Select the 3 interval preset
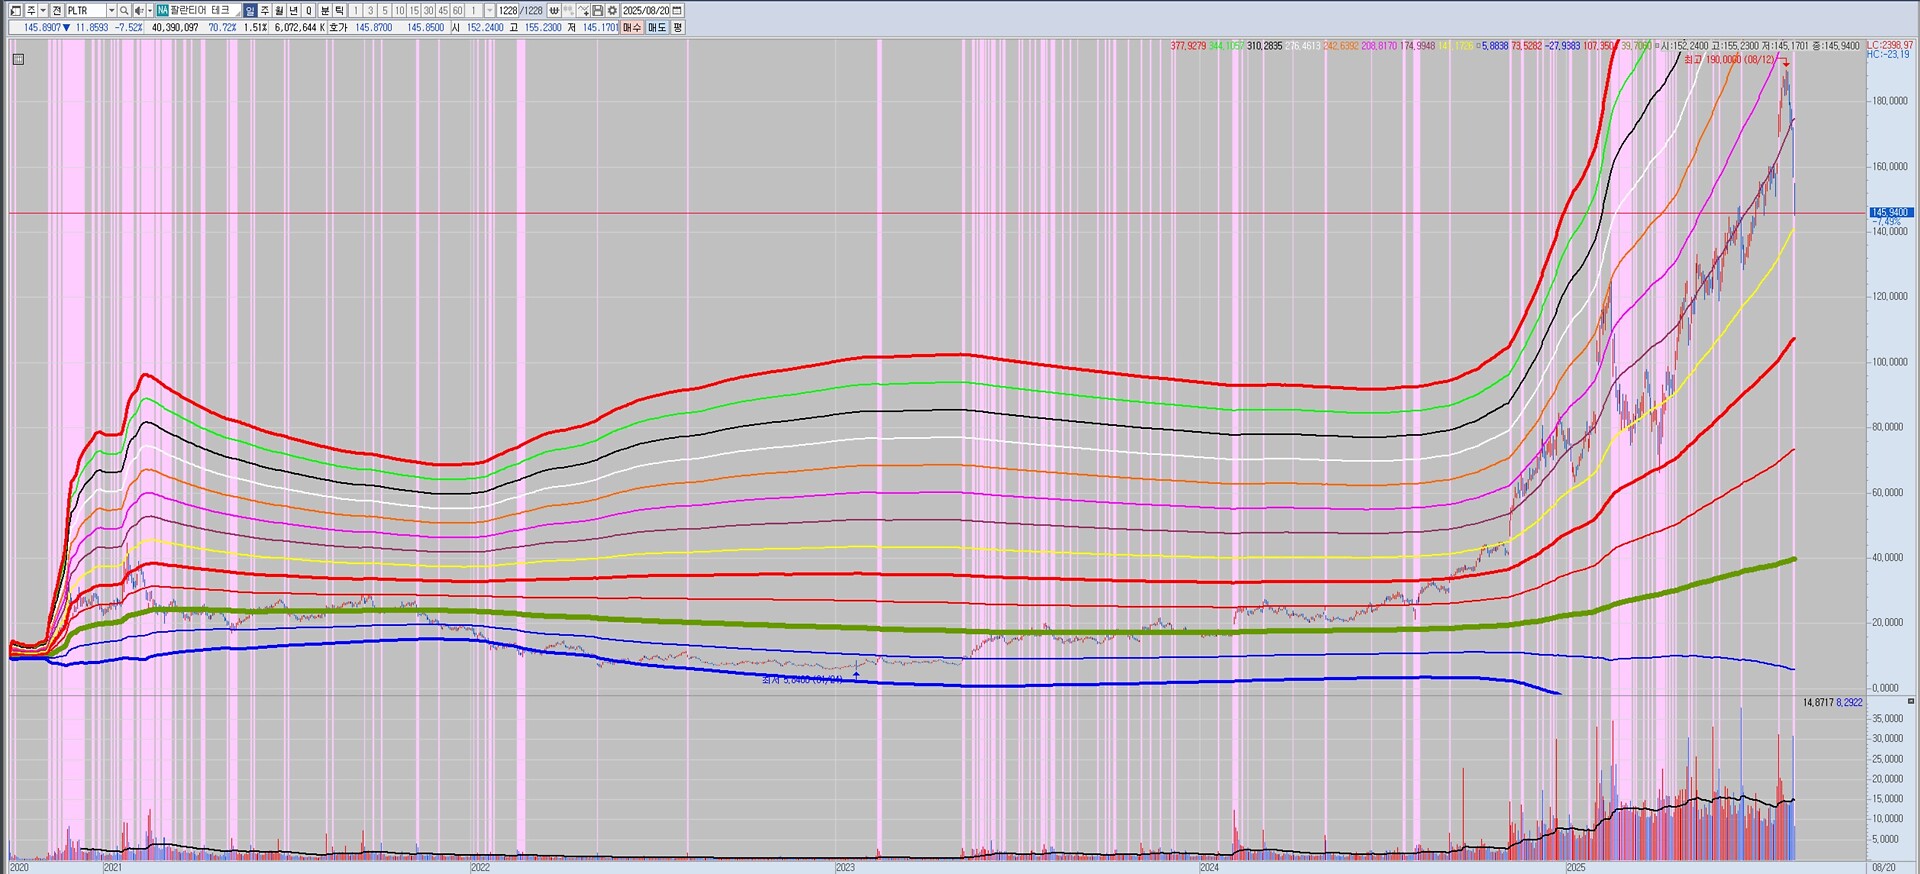The height and width of the screenshot is (874, 1920). click(x=370, y=10)
